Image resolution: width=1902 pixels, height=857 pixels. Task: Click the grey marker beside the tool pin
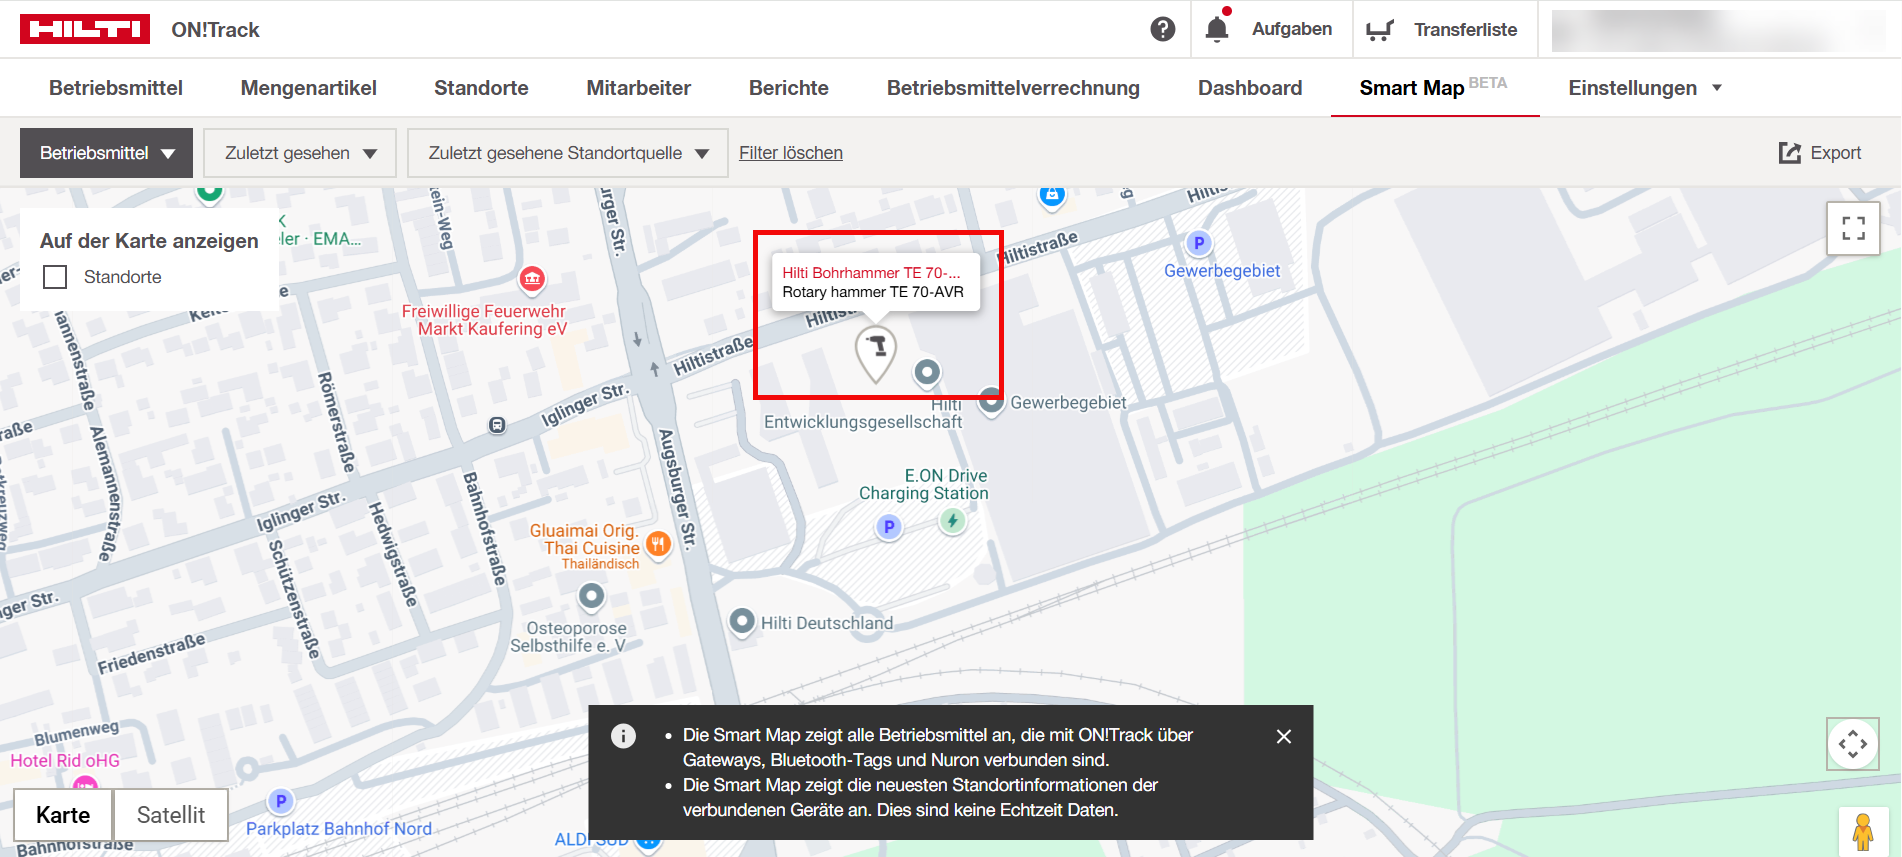pos(927,373)
